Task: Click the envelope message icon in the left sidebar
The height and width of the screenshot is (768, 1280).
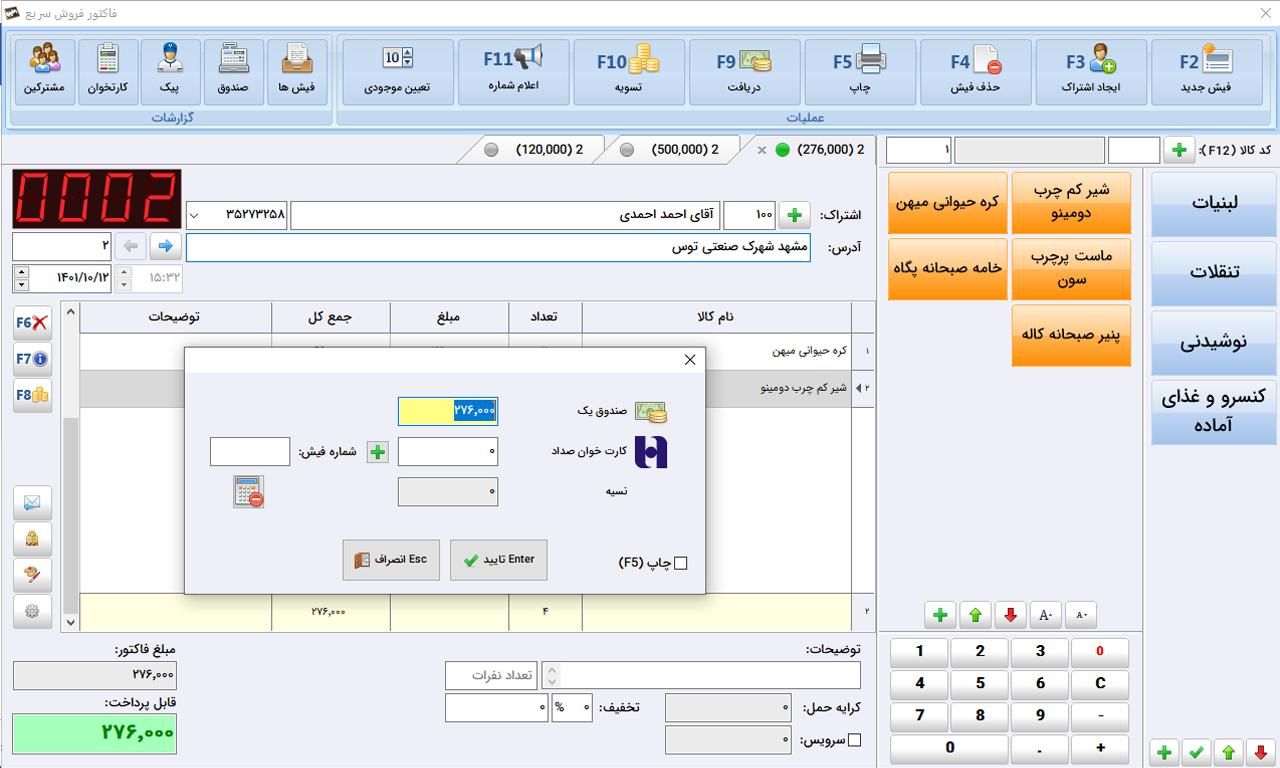Action: (x=32, y=502)
